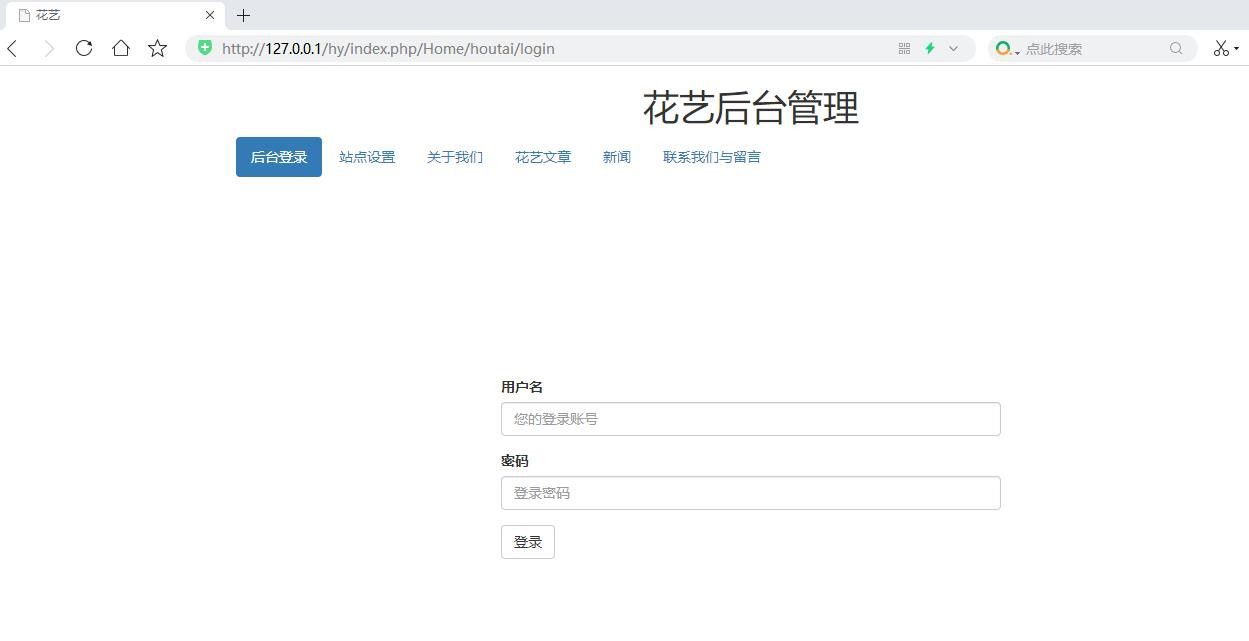Open a new tab with plus button

pos(243,15)
